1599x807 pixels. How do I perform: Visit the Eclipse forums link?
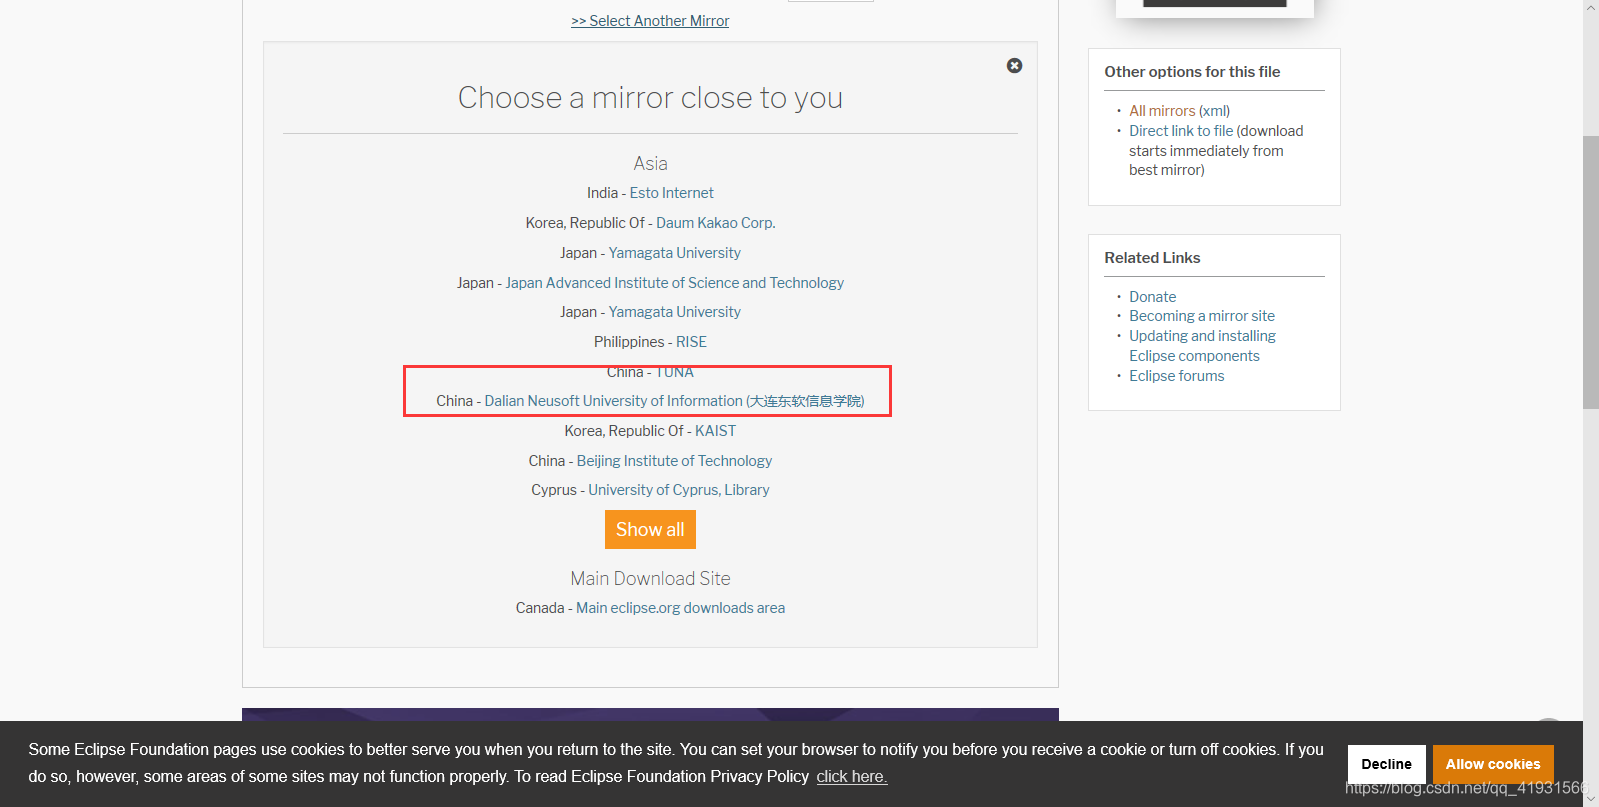1176,376
